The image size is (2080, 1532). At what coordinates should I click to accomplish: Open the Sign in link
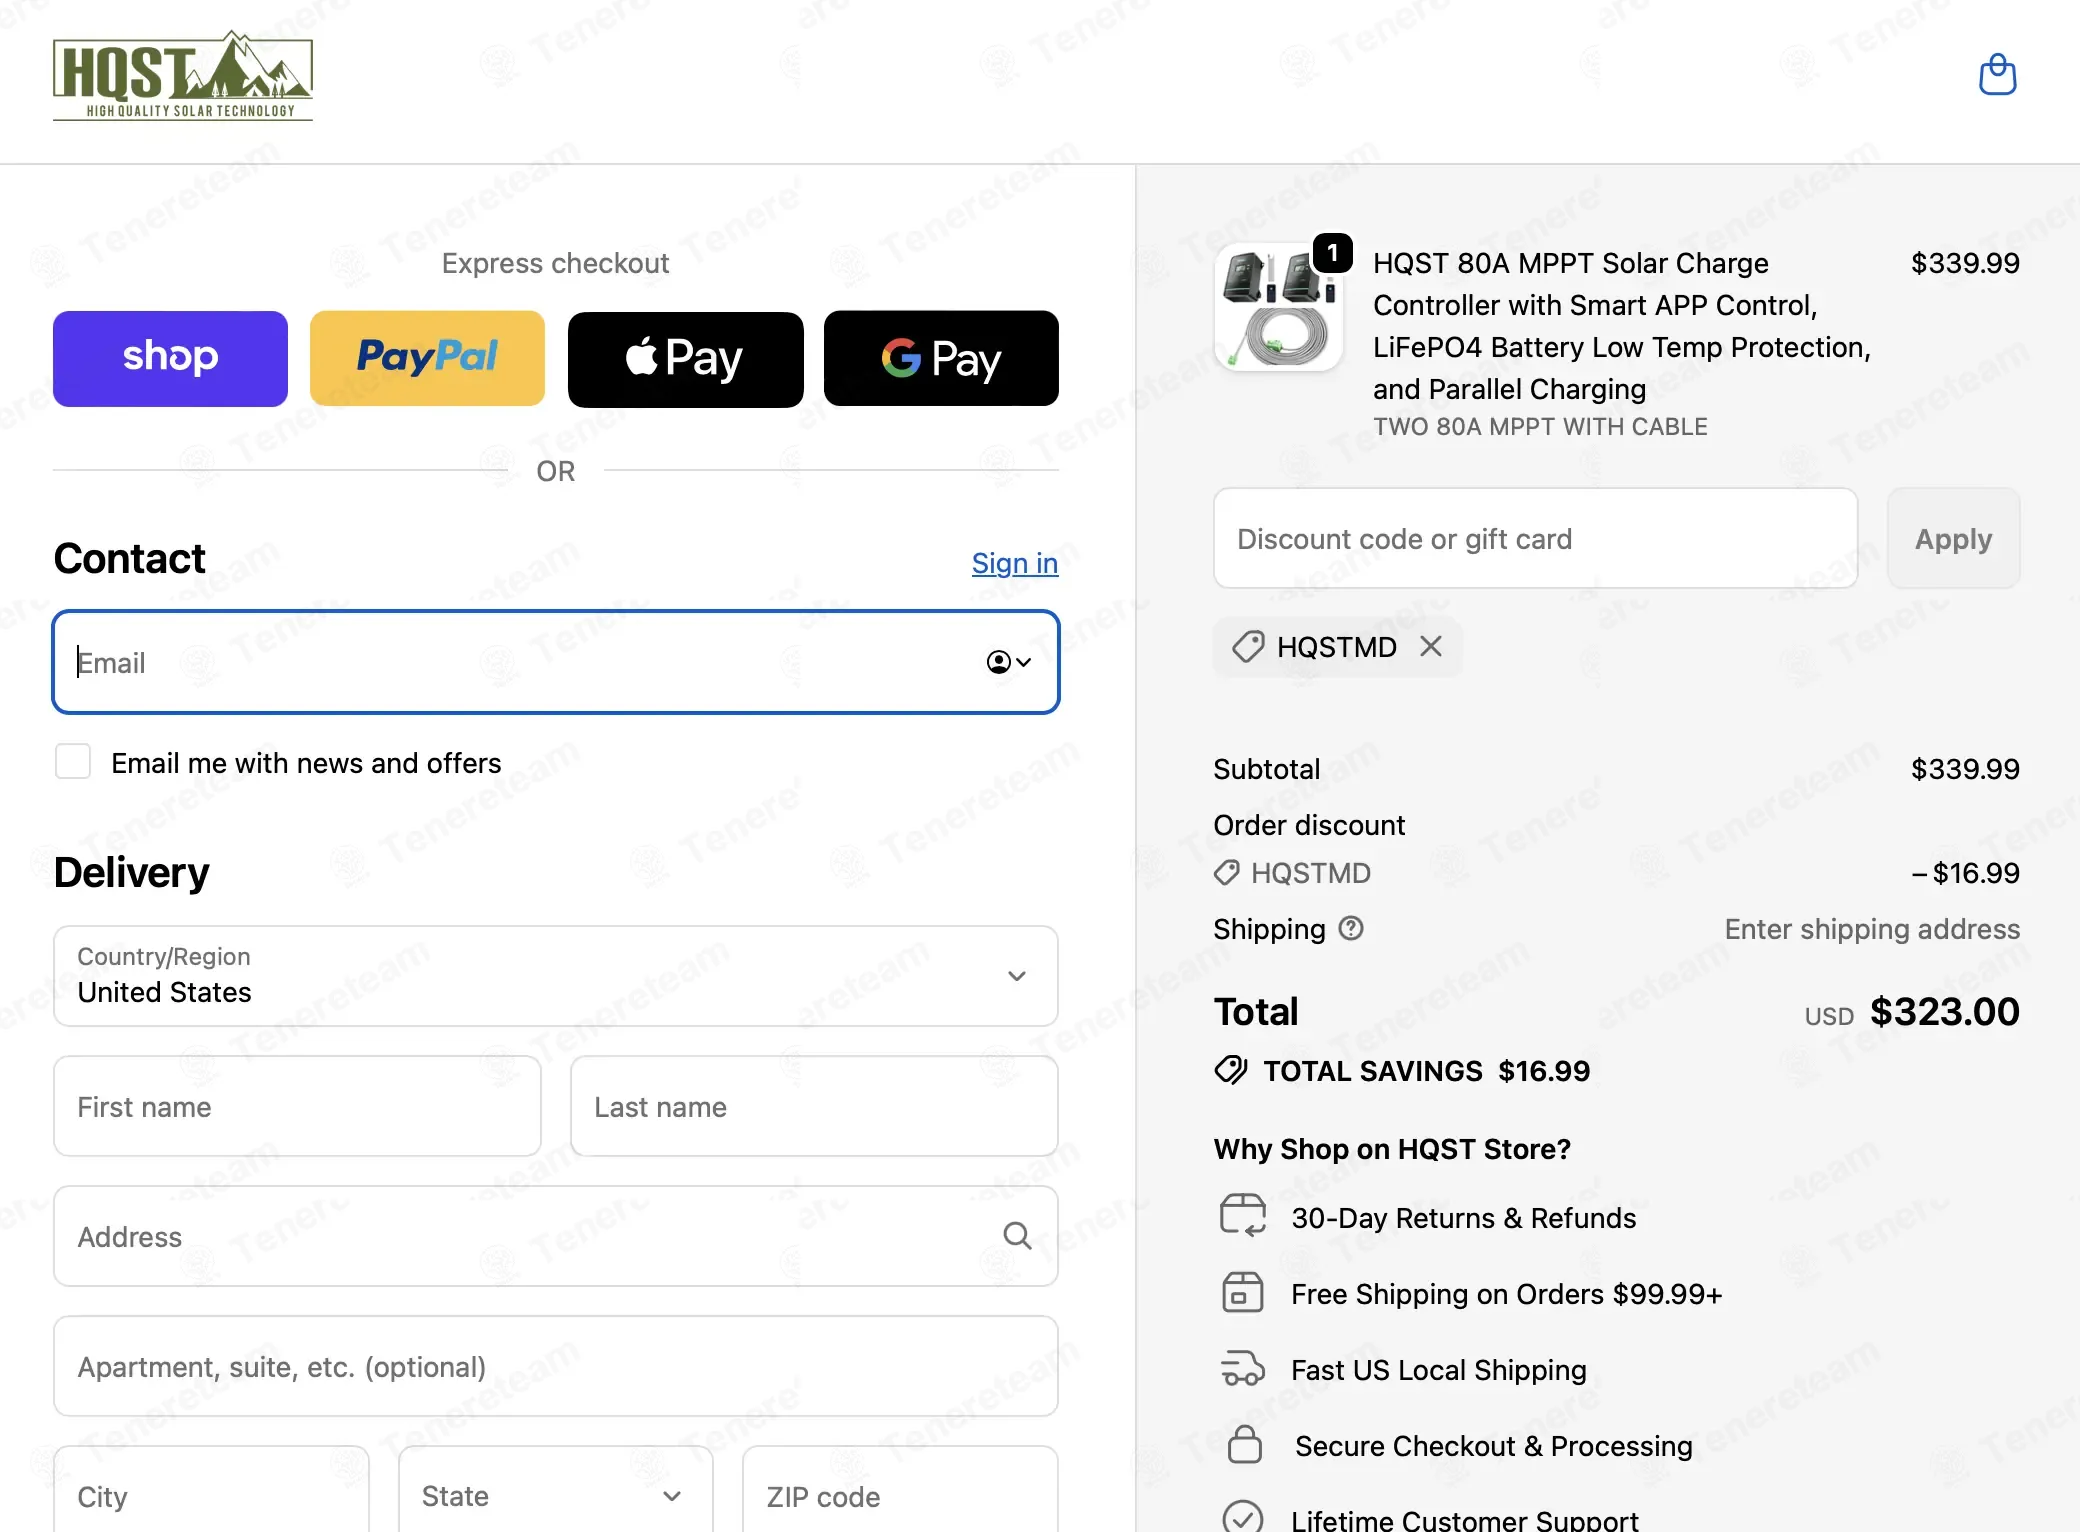point(1014,563)
